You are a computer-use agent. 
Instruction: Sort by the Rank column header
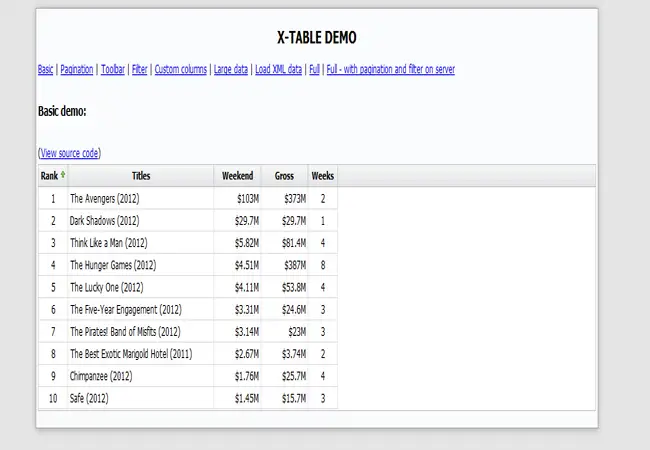click(x=53, y=176)
